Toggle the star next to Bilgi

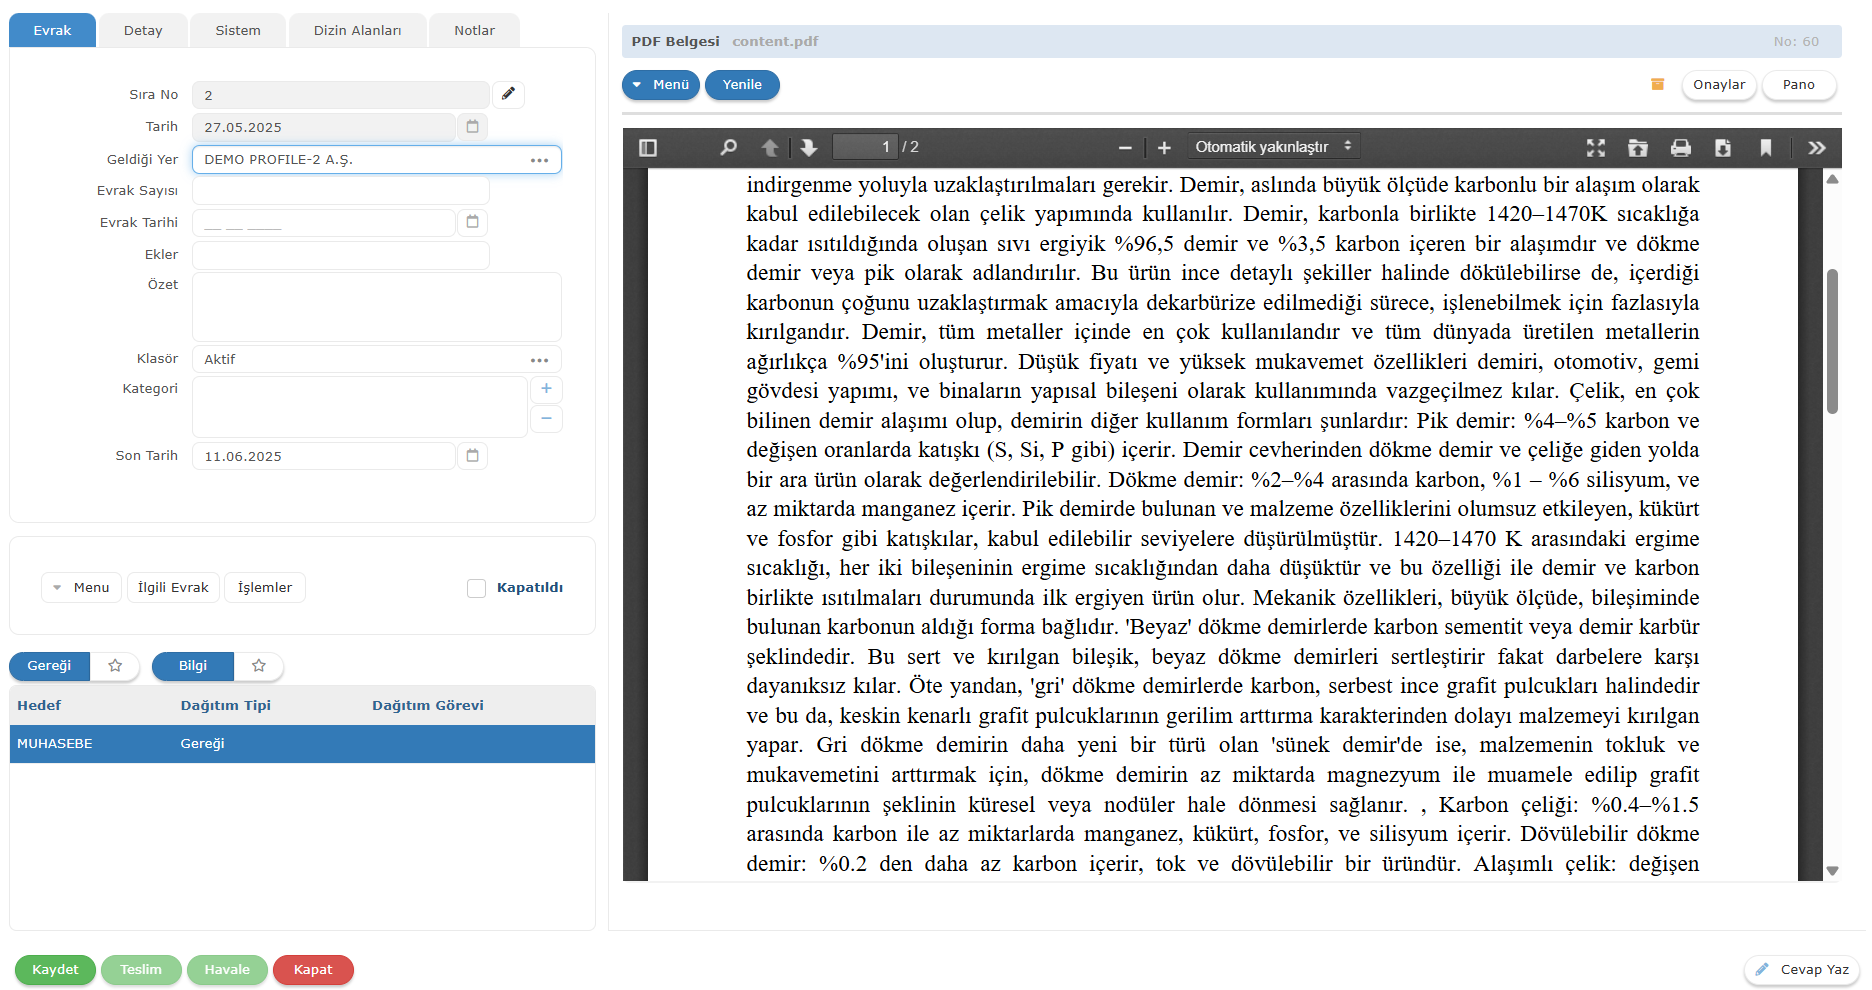point(259,666)
